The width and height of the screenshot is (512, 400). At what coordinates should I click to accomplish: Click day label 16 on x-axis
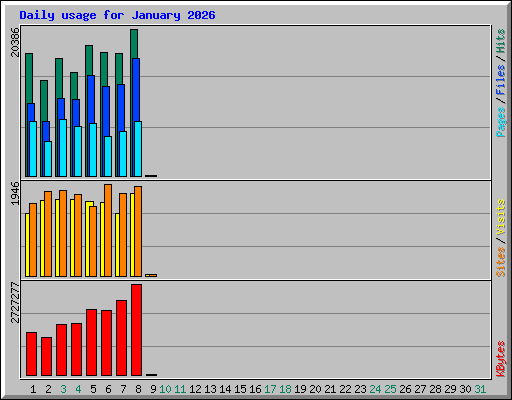(255, 389)
